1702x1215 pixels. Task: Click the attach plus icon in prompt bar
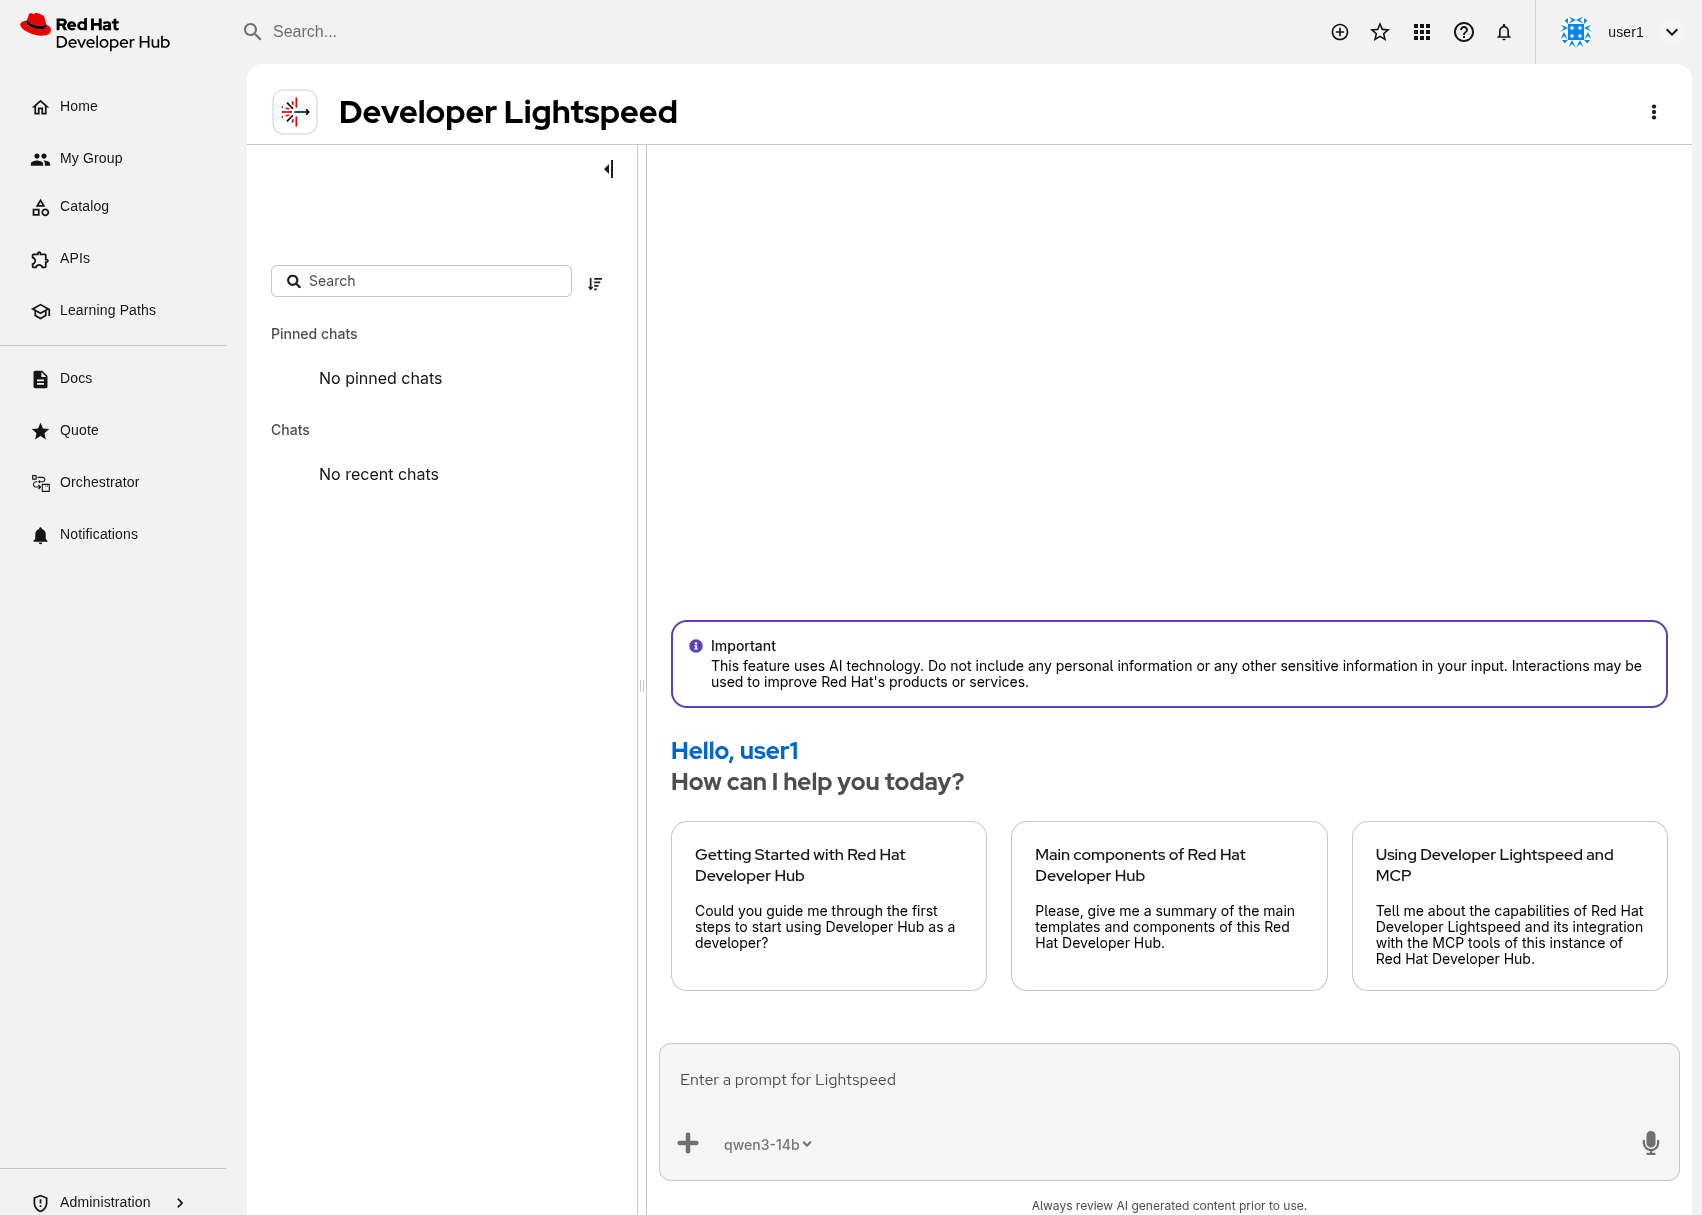tap(688, 1143)
